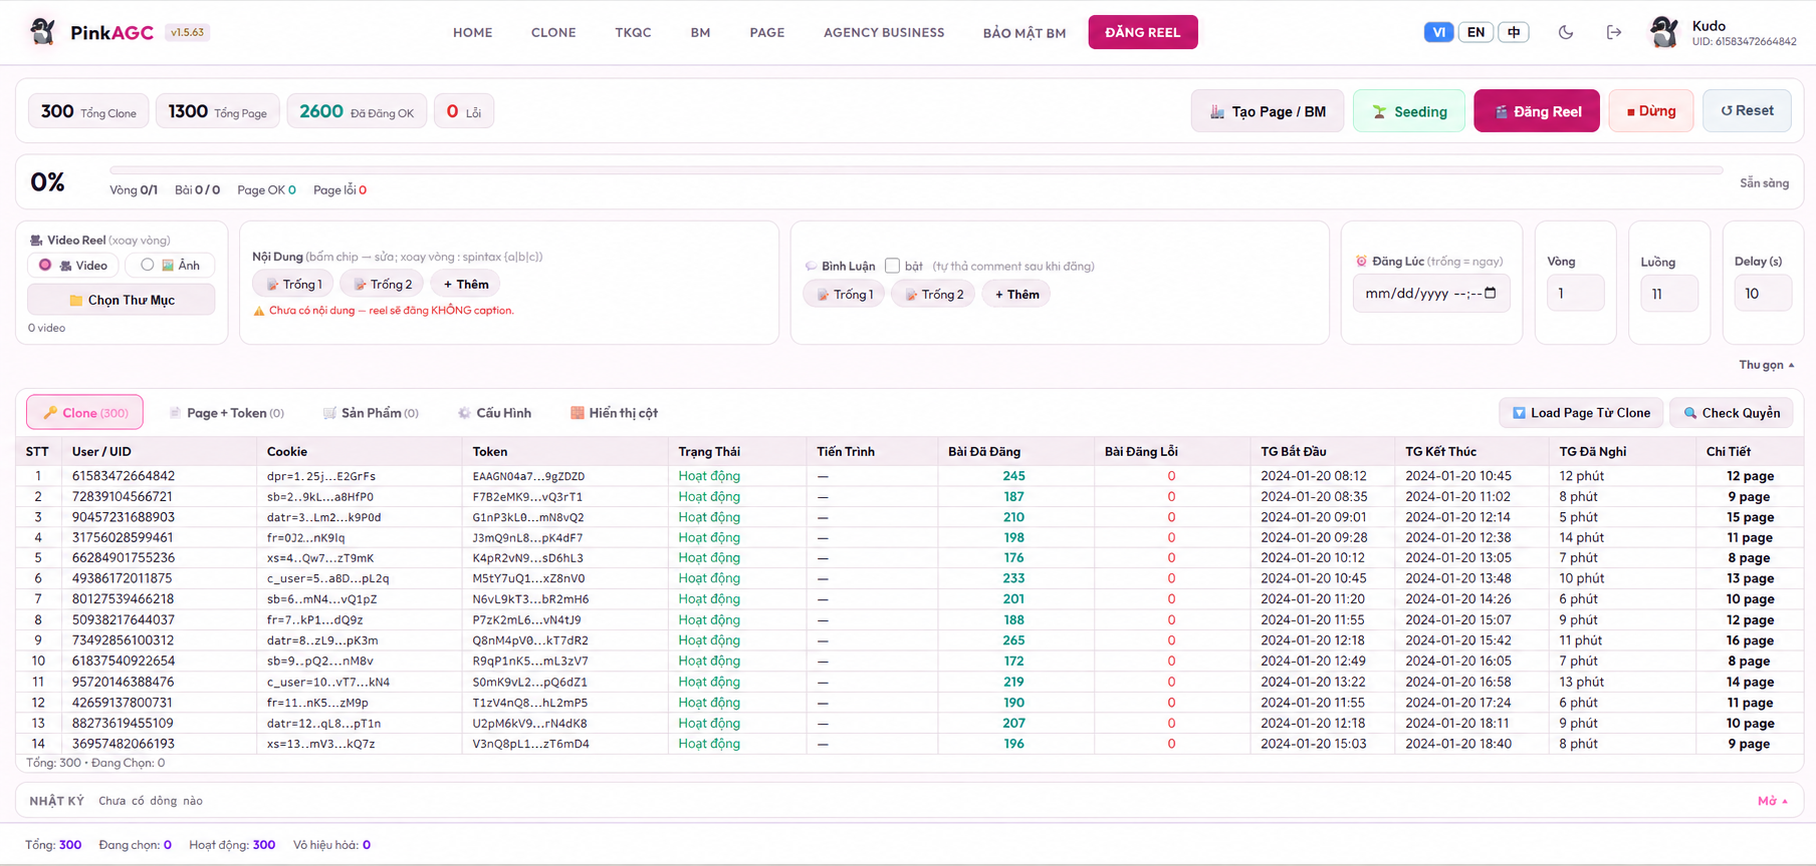Click the Tạo Page / BM button
This screenshot has width=1816, height=866.
1267,111
